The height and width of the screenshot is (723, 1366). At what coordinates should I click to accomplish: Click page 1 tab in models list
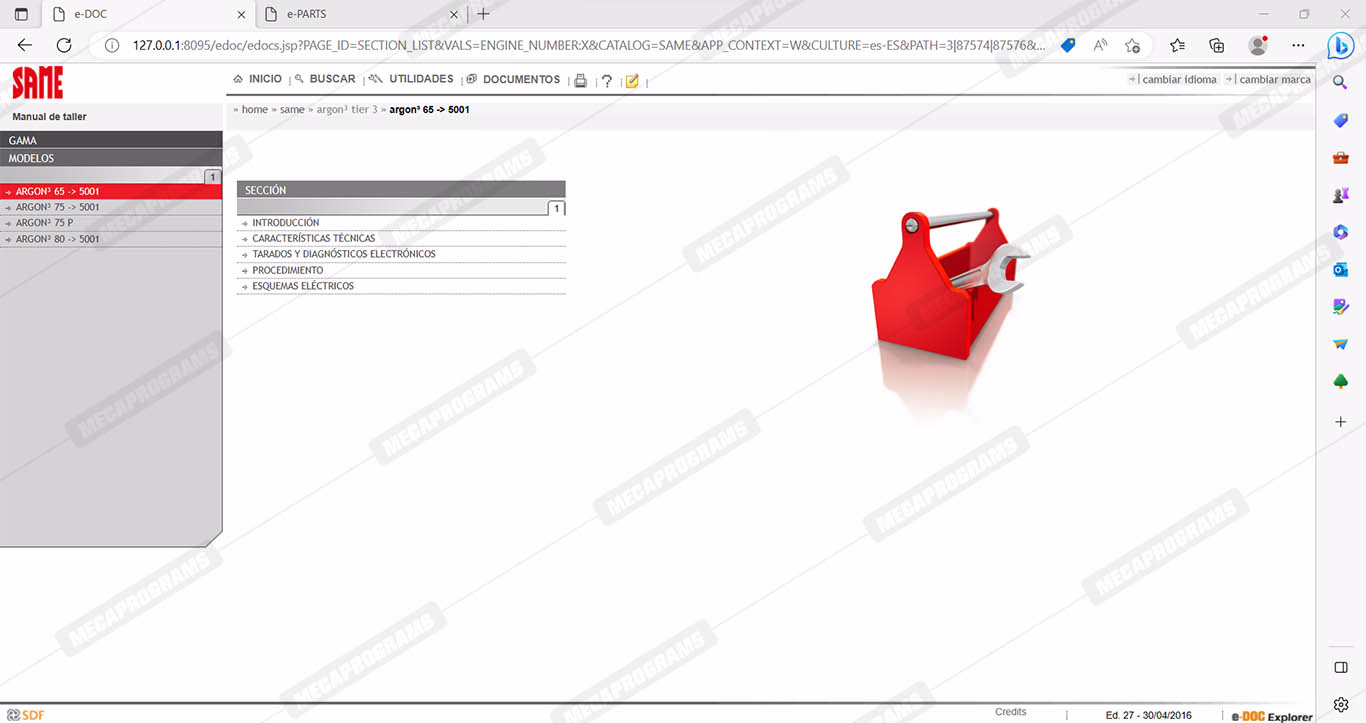[x=212, y=177]
